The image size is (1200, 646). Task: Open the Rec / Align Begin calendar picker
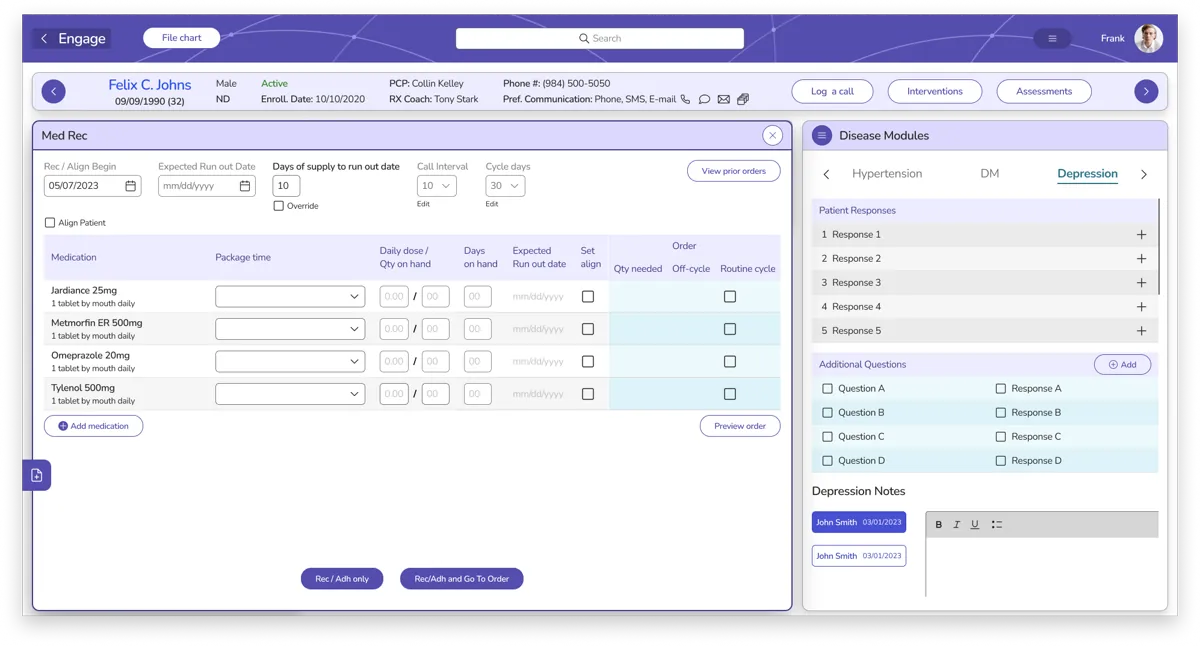(x=130, y=186)
